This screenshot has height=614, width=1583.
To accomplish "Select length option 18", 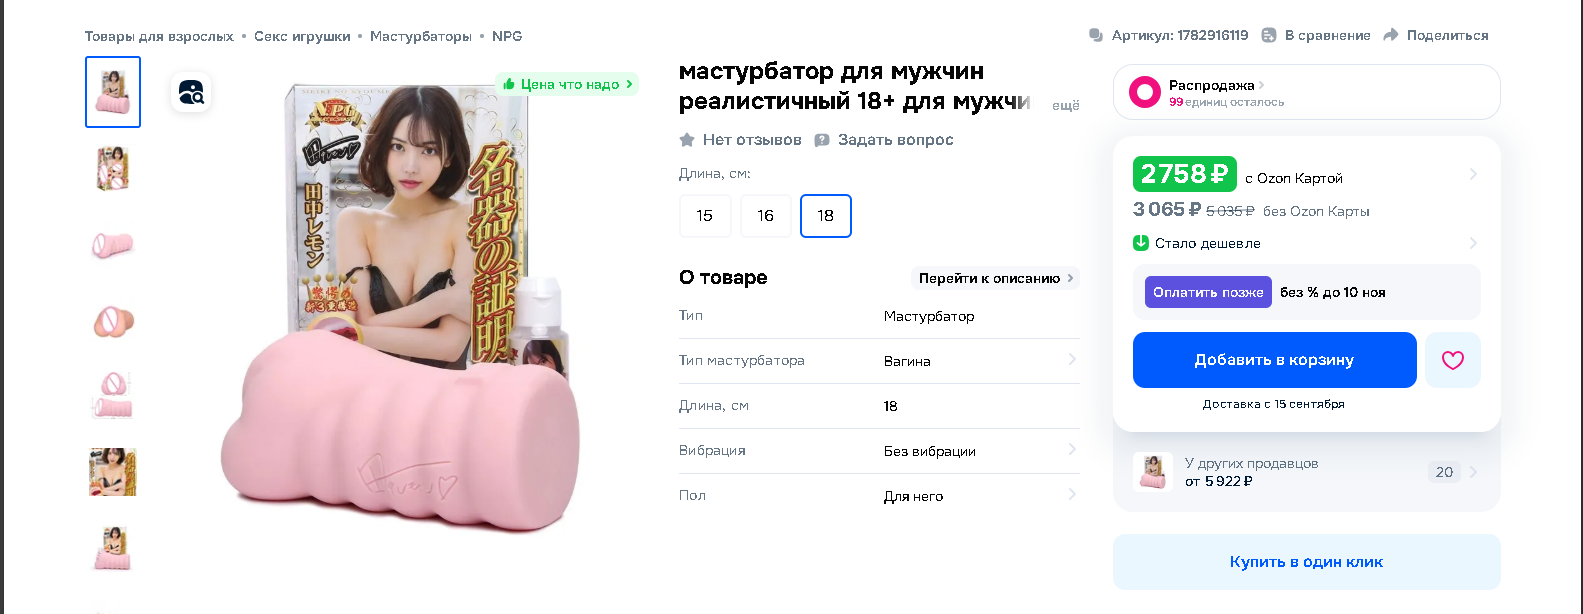I will pyautogui.click(x=826, y=216).
